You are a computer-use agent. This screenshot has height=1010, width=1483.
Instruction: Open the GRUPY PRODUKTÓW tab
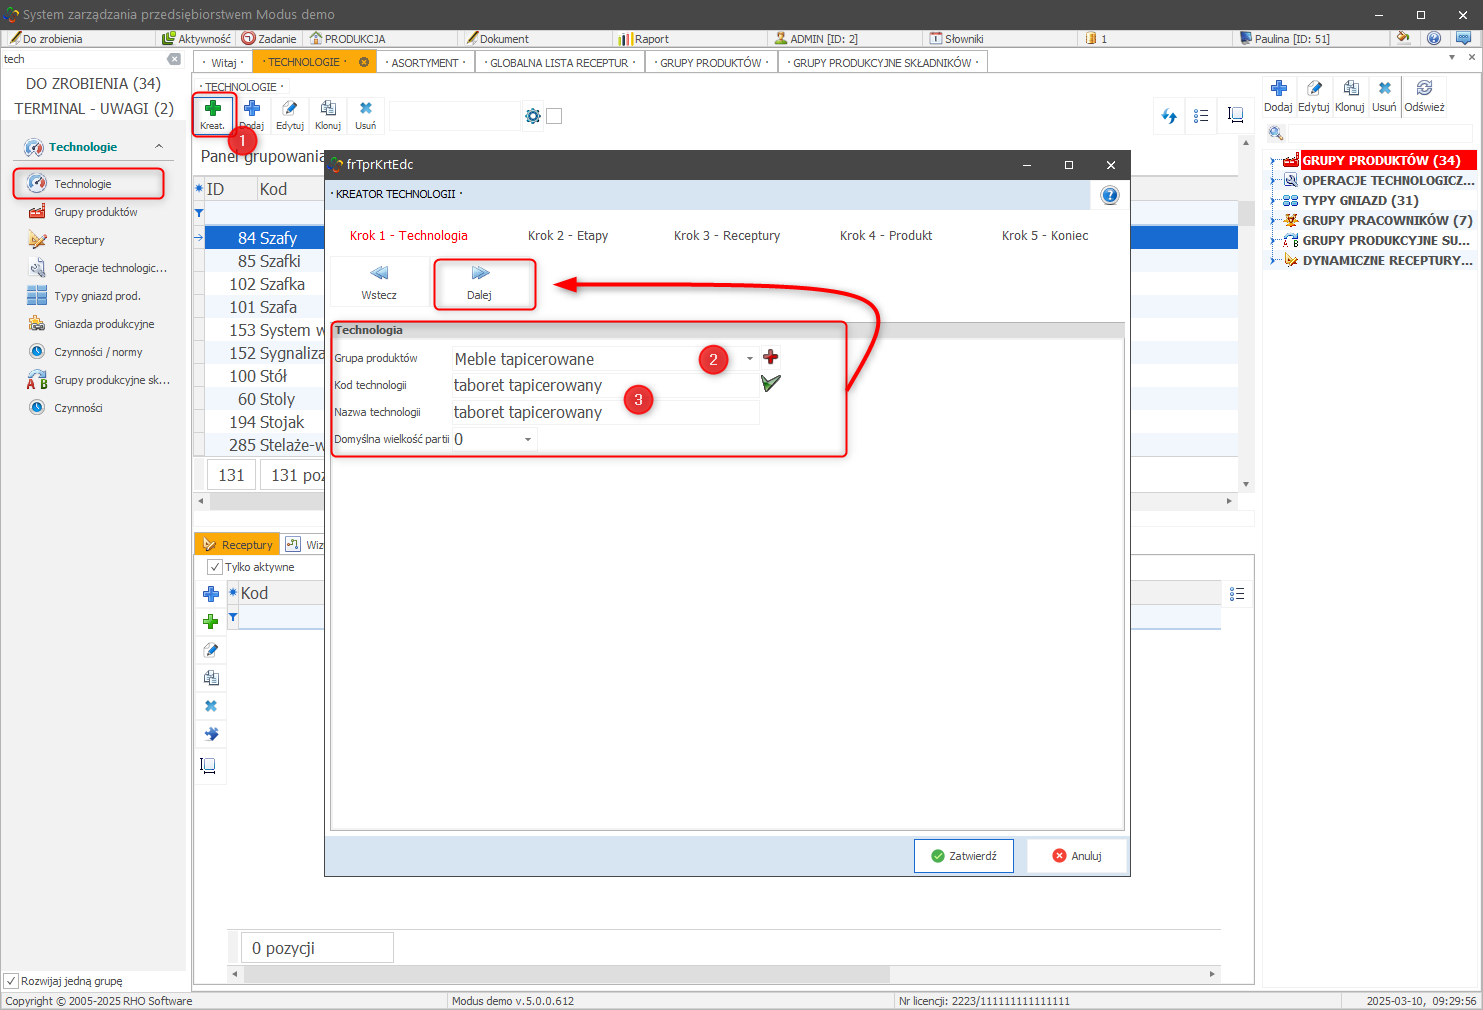click(711, 62)
